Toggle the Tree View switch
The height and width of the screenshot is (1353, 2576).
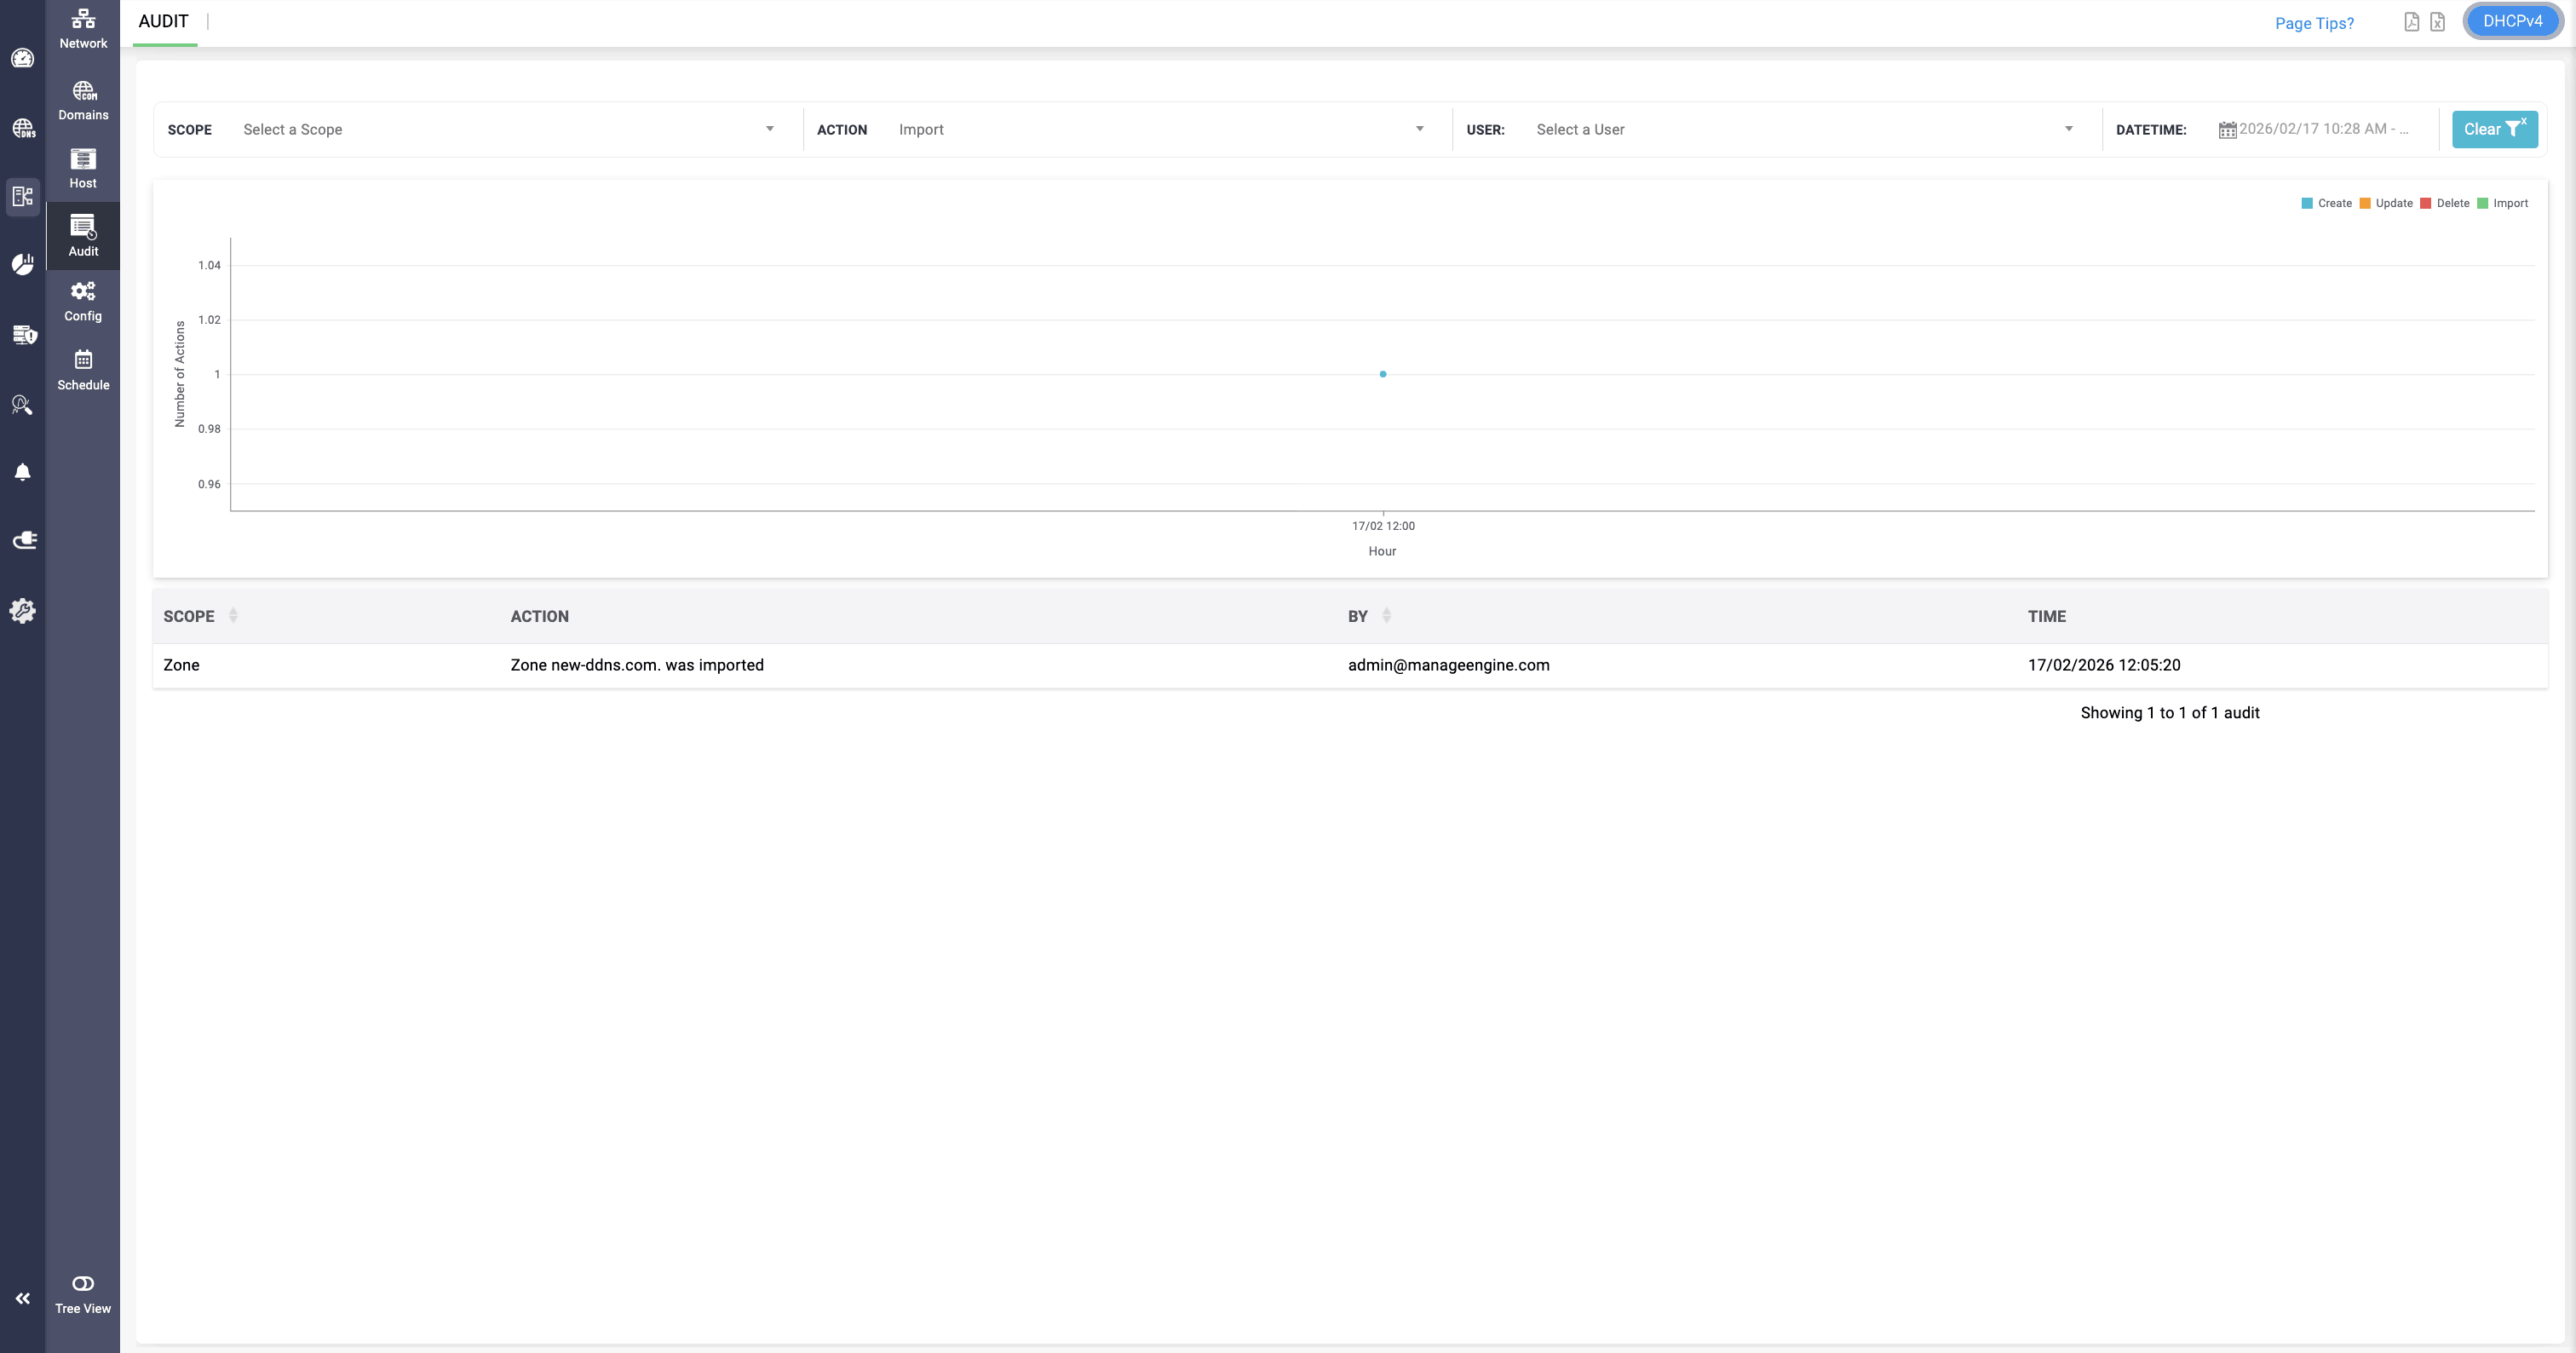tap(83, 1284)
